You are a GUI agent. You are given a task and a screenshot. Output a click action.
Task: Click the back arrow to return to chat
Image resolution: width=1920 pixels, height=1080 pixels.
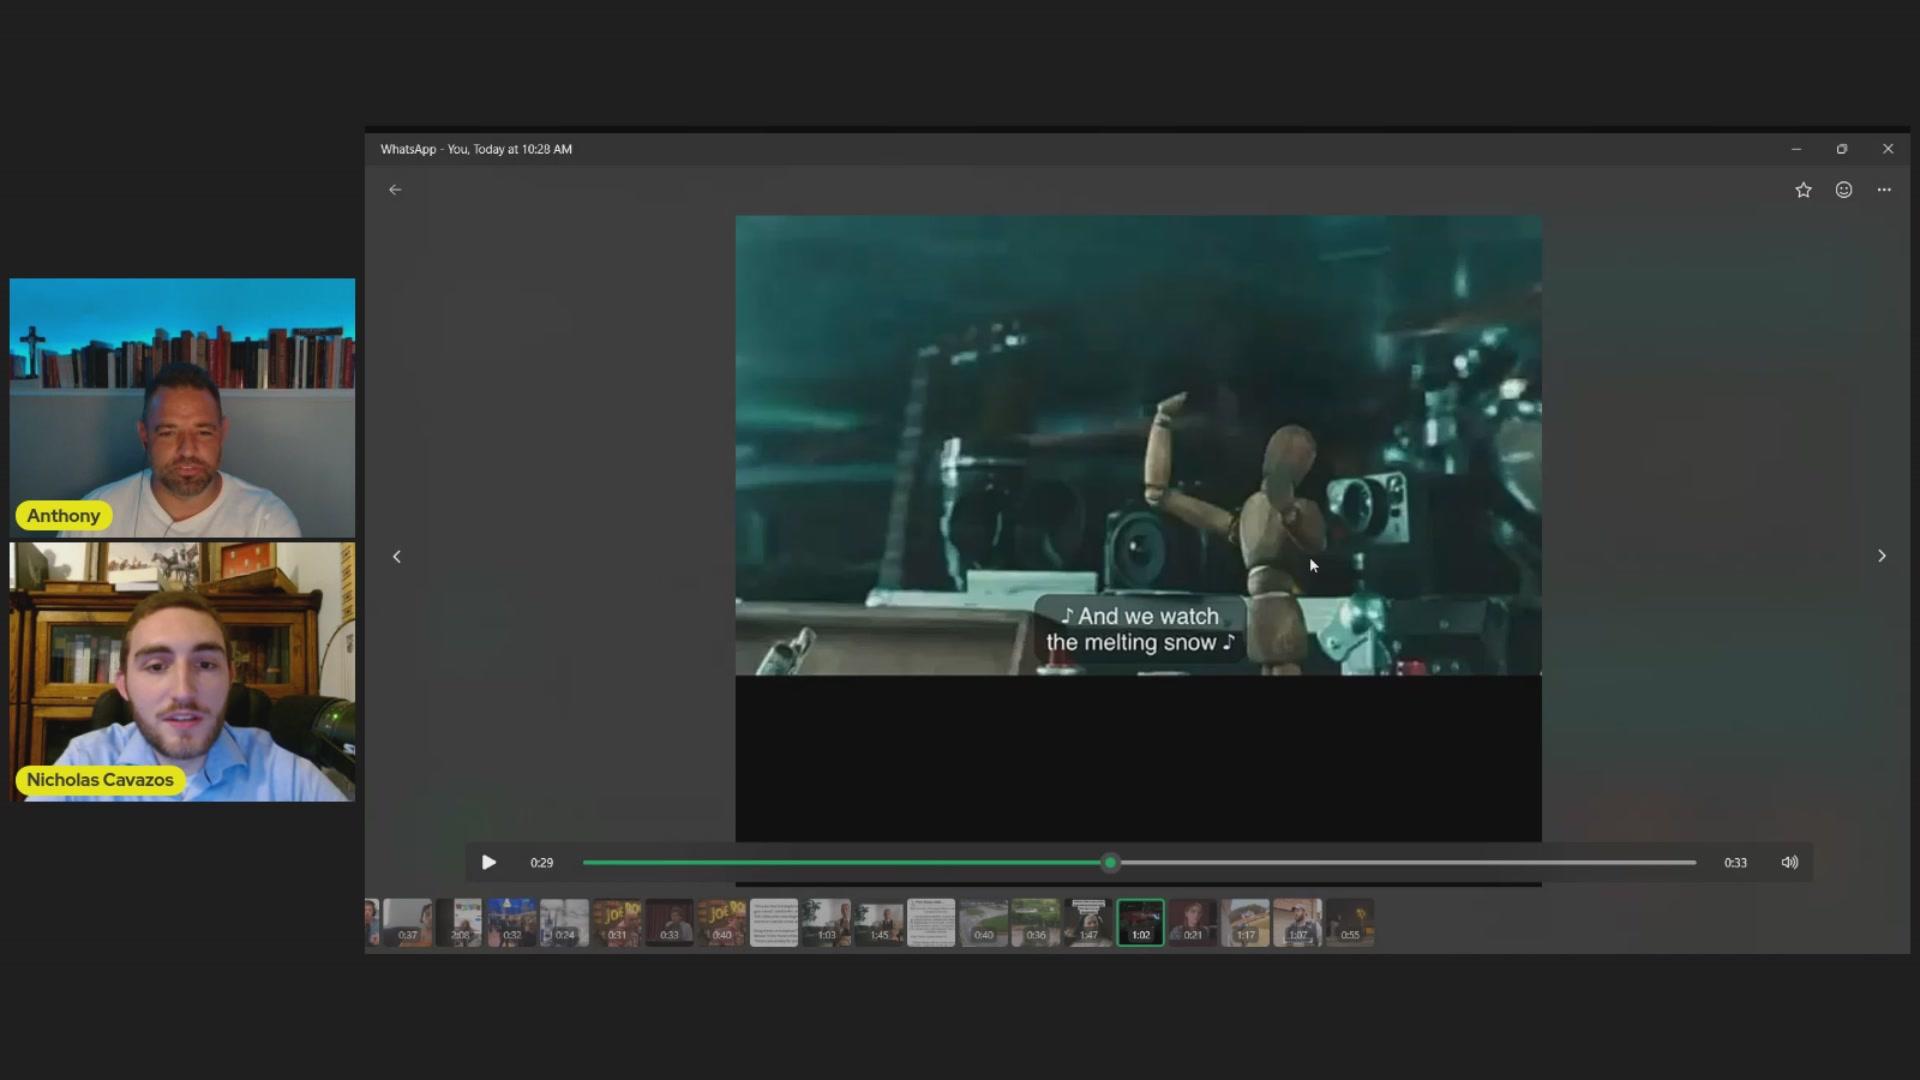pyautogui.click(x=395, y=189)
